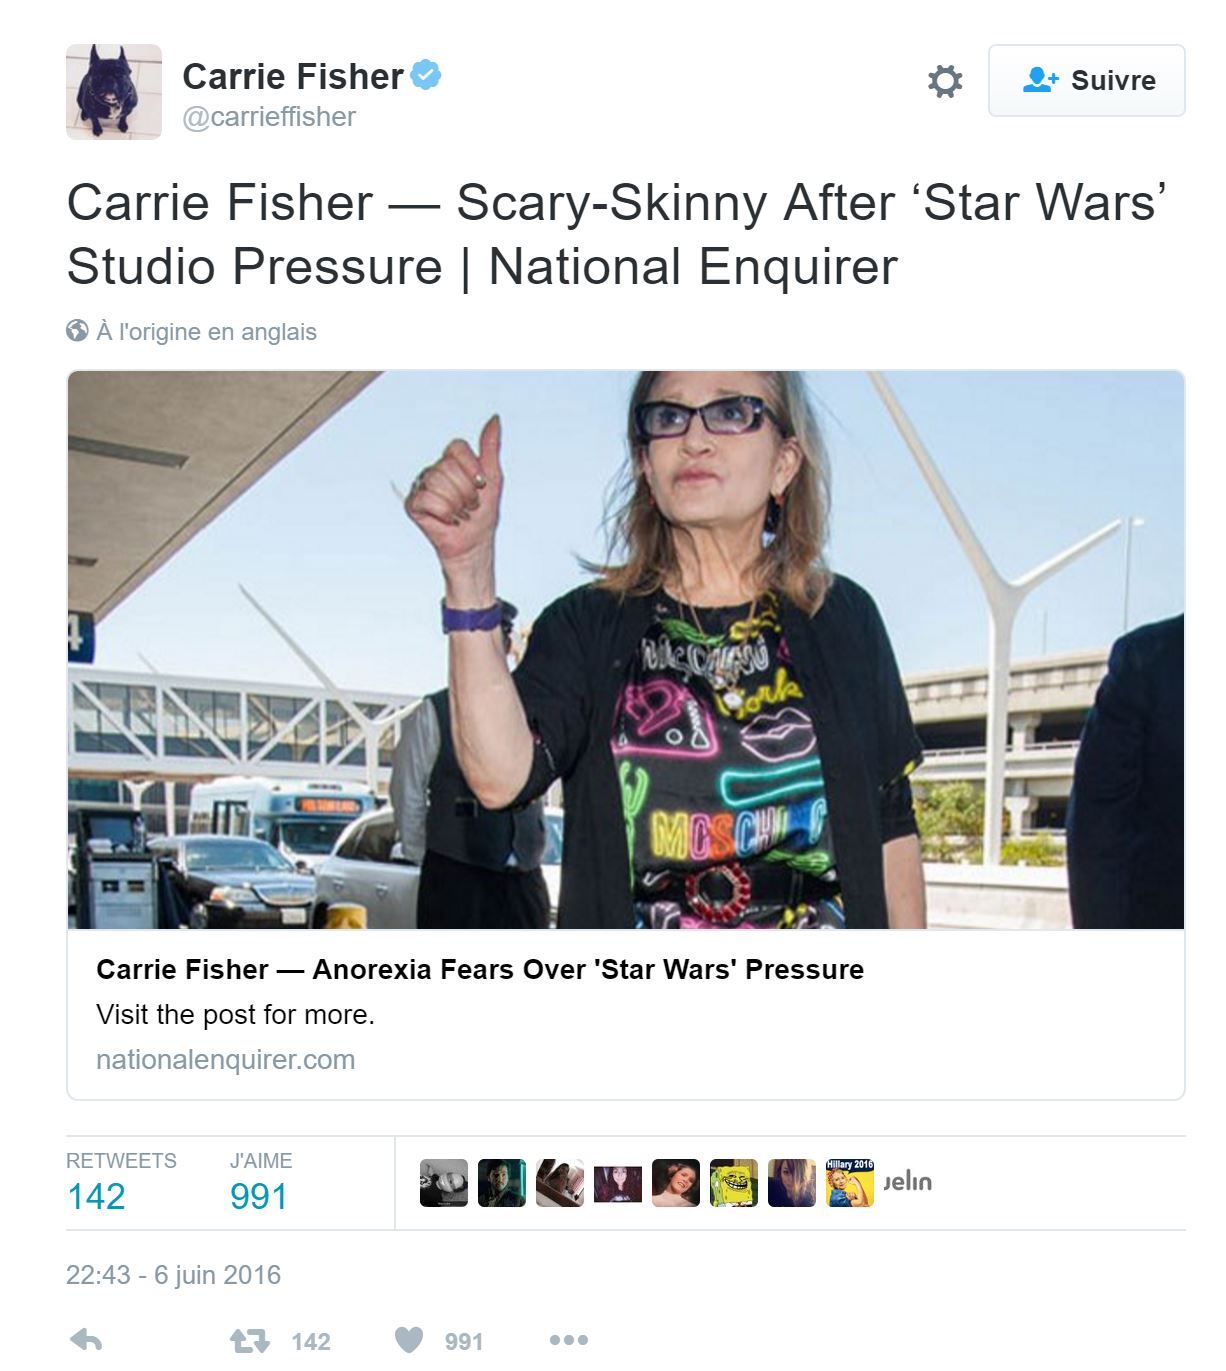View the 991 J'aime likes list
The image size is (1226, 1371).
point(259,1196)
